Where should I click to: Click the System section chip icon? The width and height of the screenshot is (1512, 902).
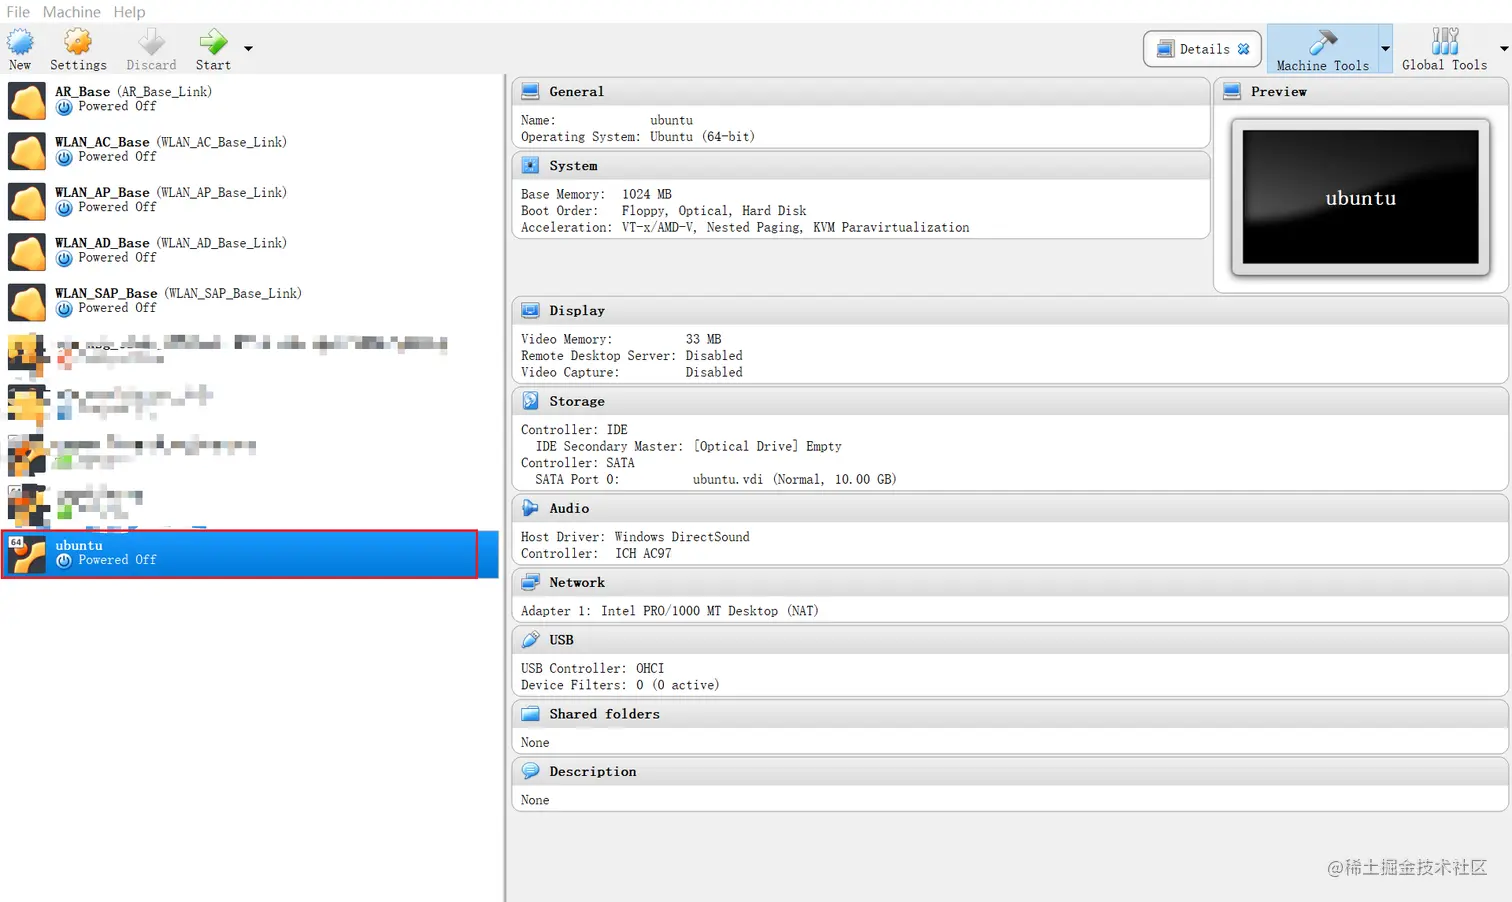tap(531, 165)
